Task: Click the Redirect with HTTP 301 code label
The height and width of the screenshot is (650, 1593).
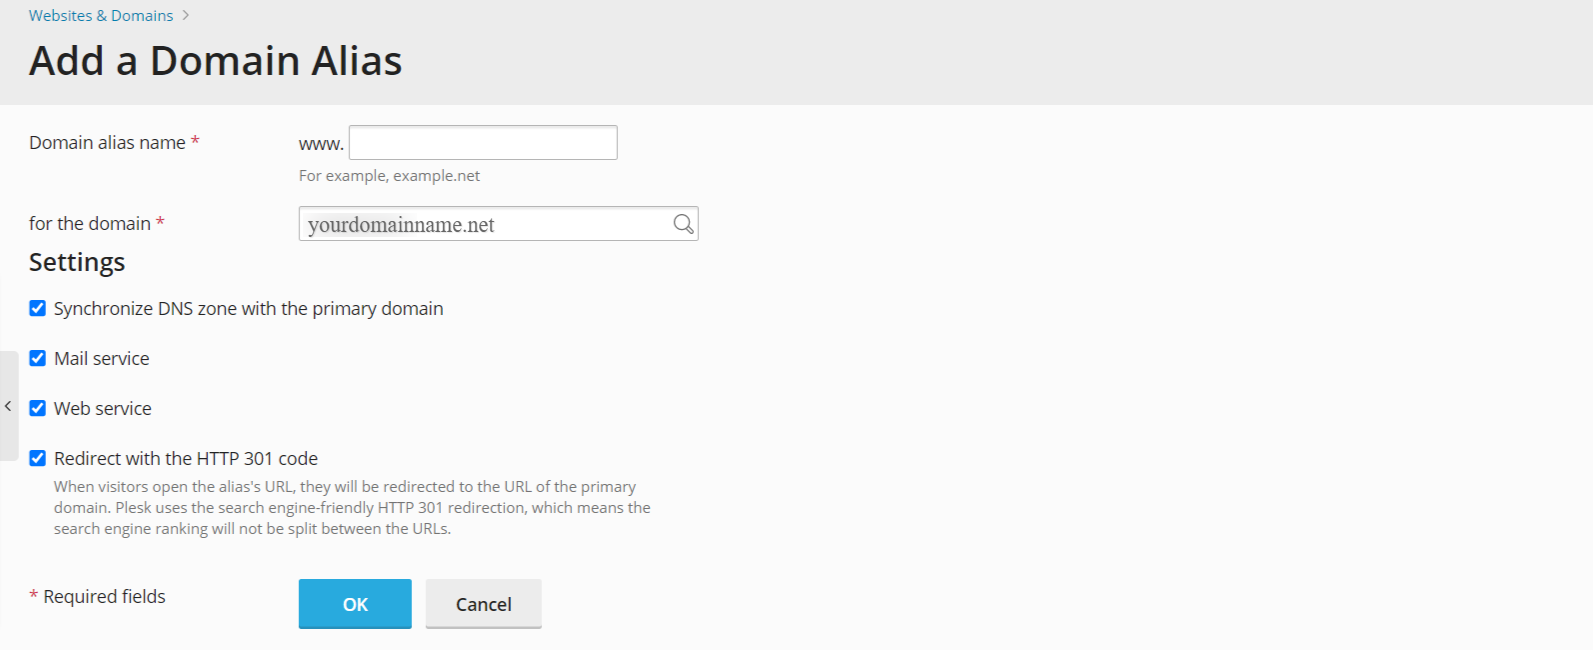Action: (185, 458)
